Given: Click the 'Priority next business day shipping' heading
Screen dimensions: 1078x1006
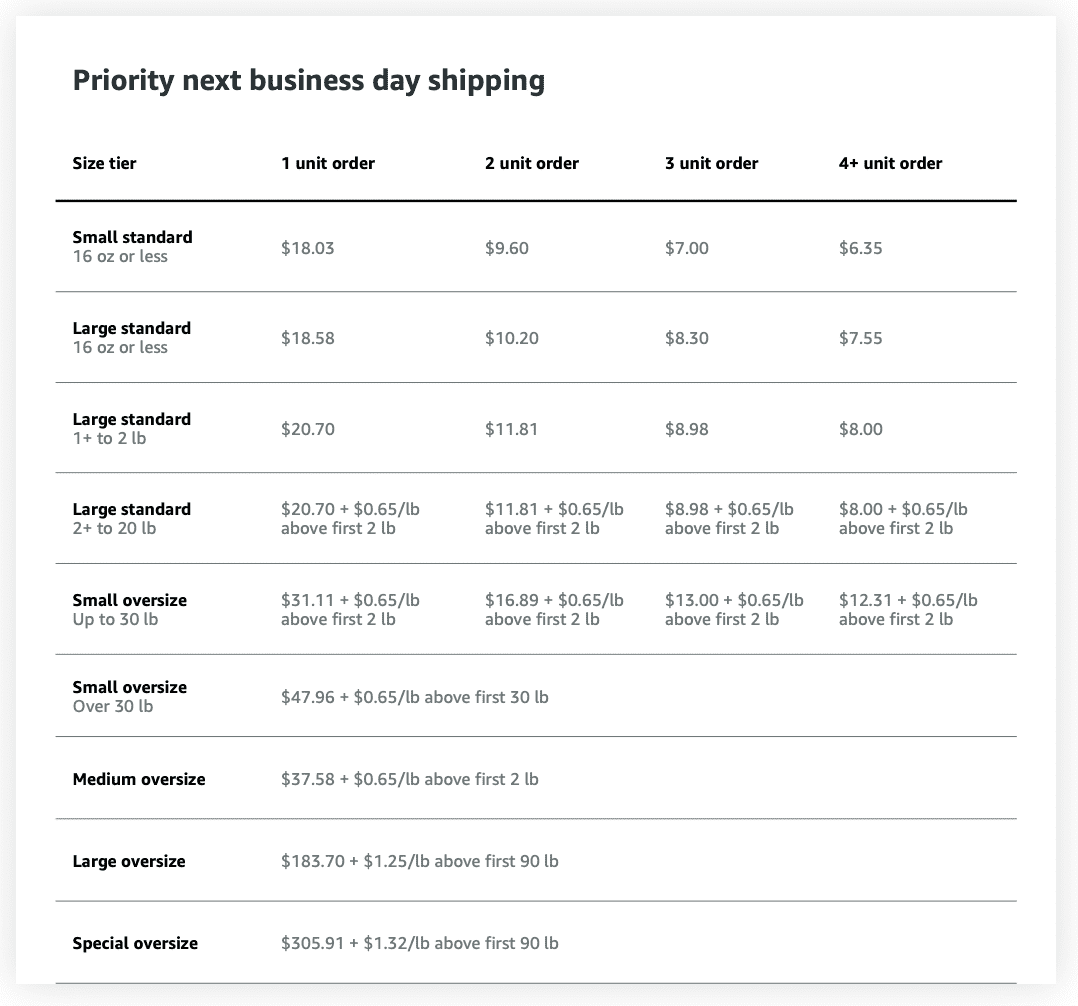Looking at the screenshot, I should (308, 81).
